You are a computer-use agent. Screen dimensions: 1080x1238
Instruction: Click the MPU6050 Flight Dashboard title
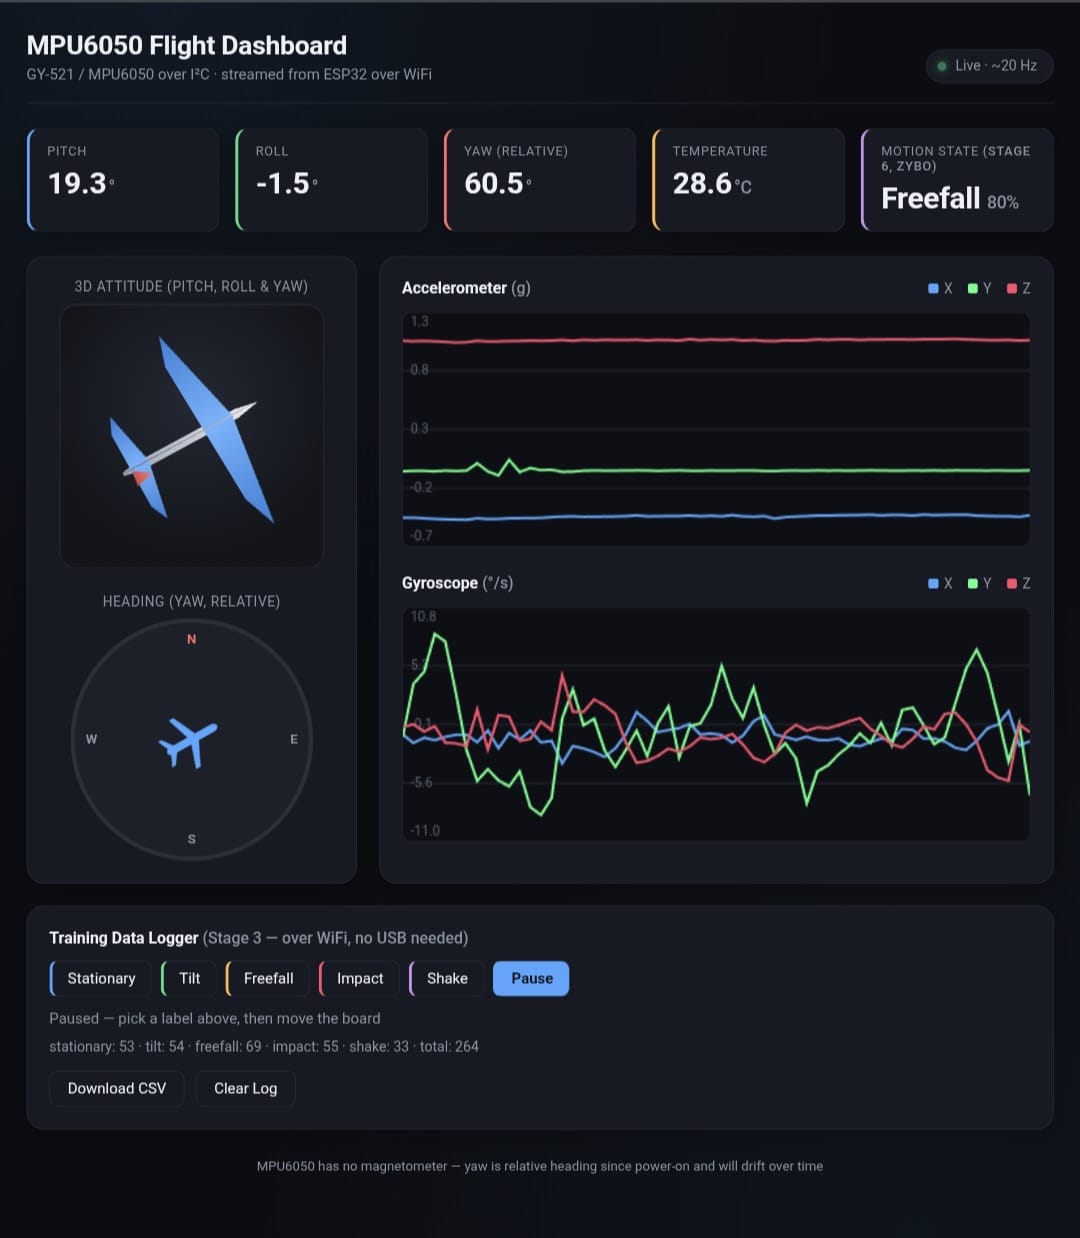187,45
